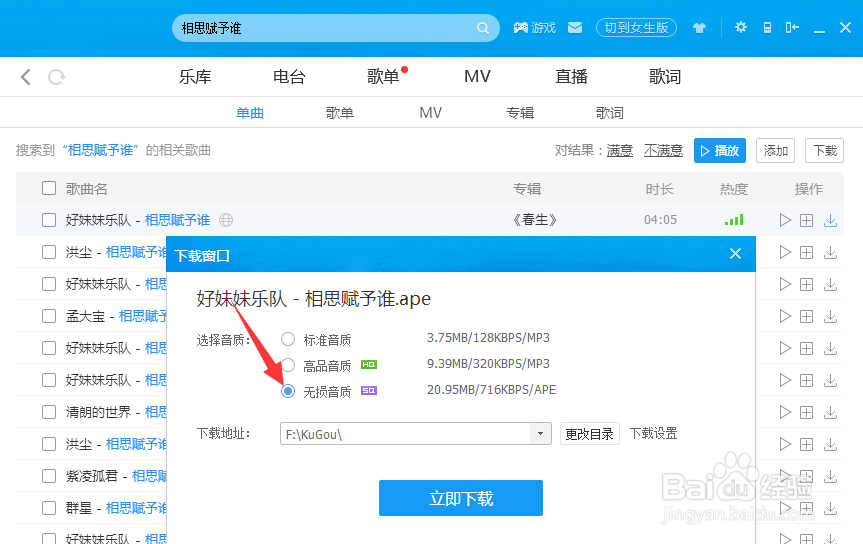Open 《春生》 album link

pyautogui.click(x=534, y=220)
